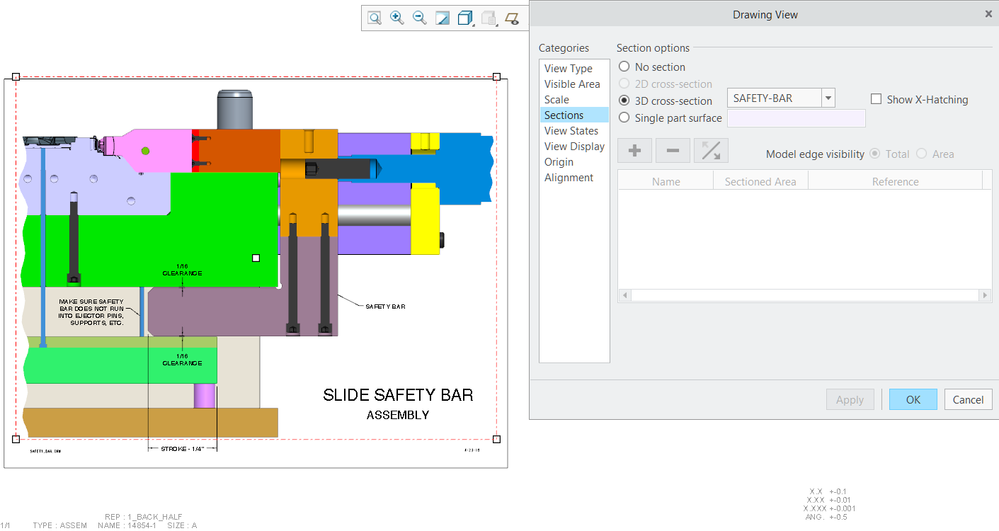Click the Zoom Out magnifier icon
This screenshot has height=531, width=999.
(x=420, y=18)
